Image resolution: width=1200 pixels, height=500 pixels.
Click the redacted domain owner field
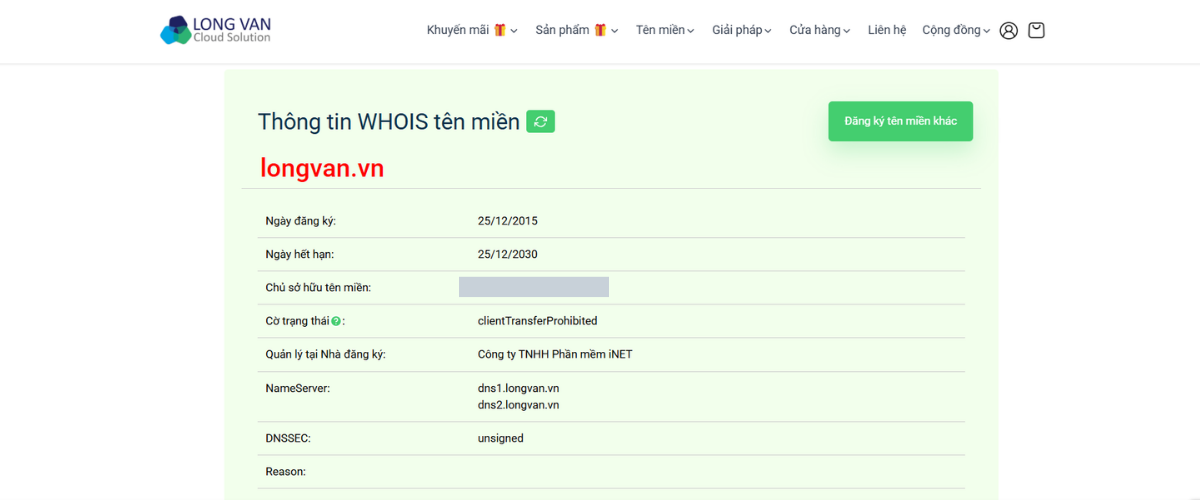pos(534,287)
